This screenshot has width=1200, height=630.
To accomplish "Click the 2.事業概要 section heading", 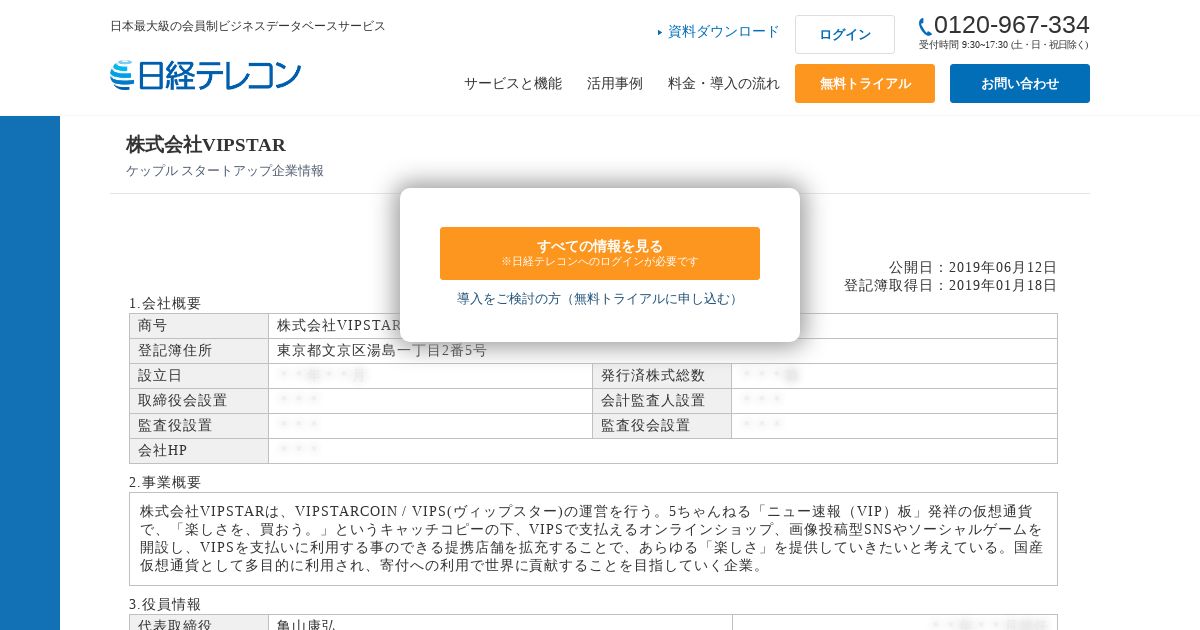I will [165, 482].
